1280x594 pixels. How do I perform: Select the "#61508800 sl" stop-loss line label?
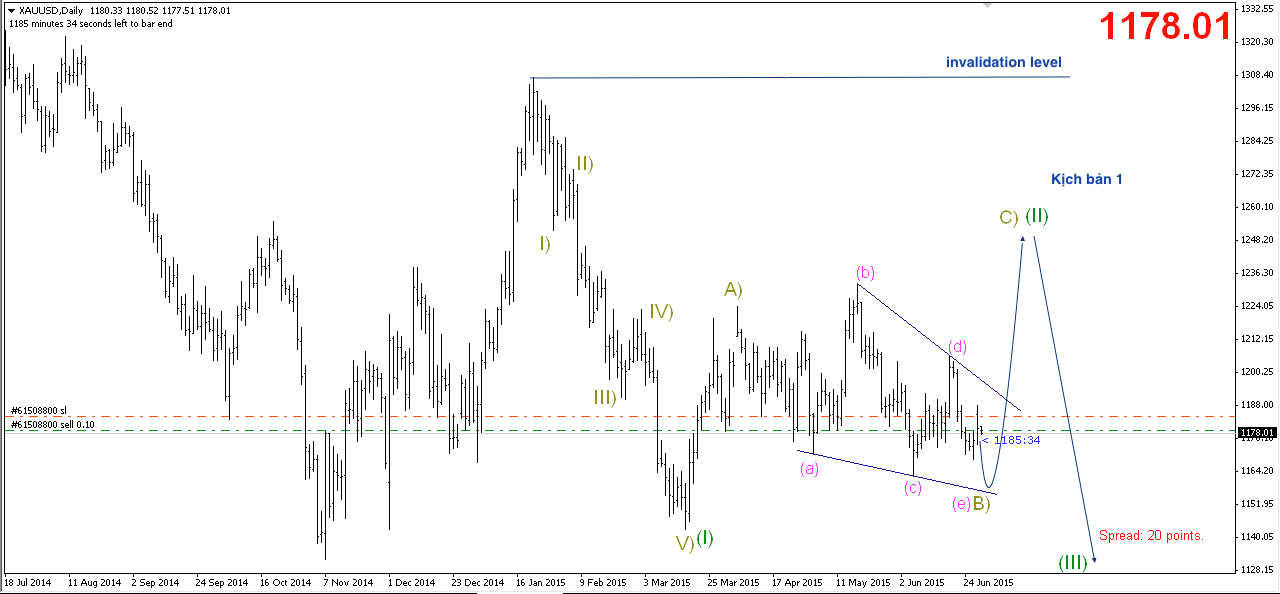tap(39, 411)
